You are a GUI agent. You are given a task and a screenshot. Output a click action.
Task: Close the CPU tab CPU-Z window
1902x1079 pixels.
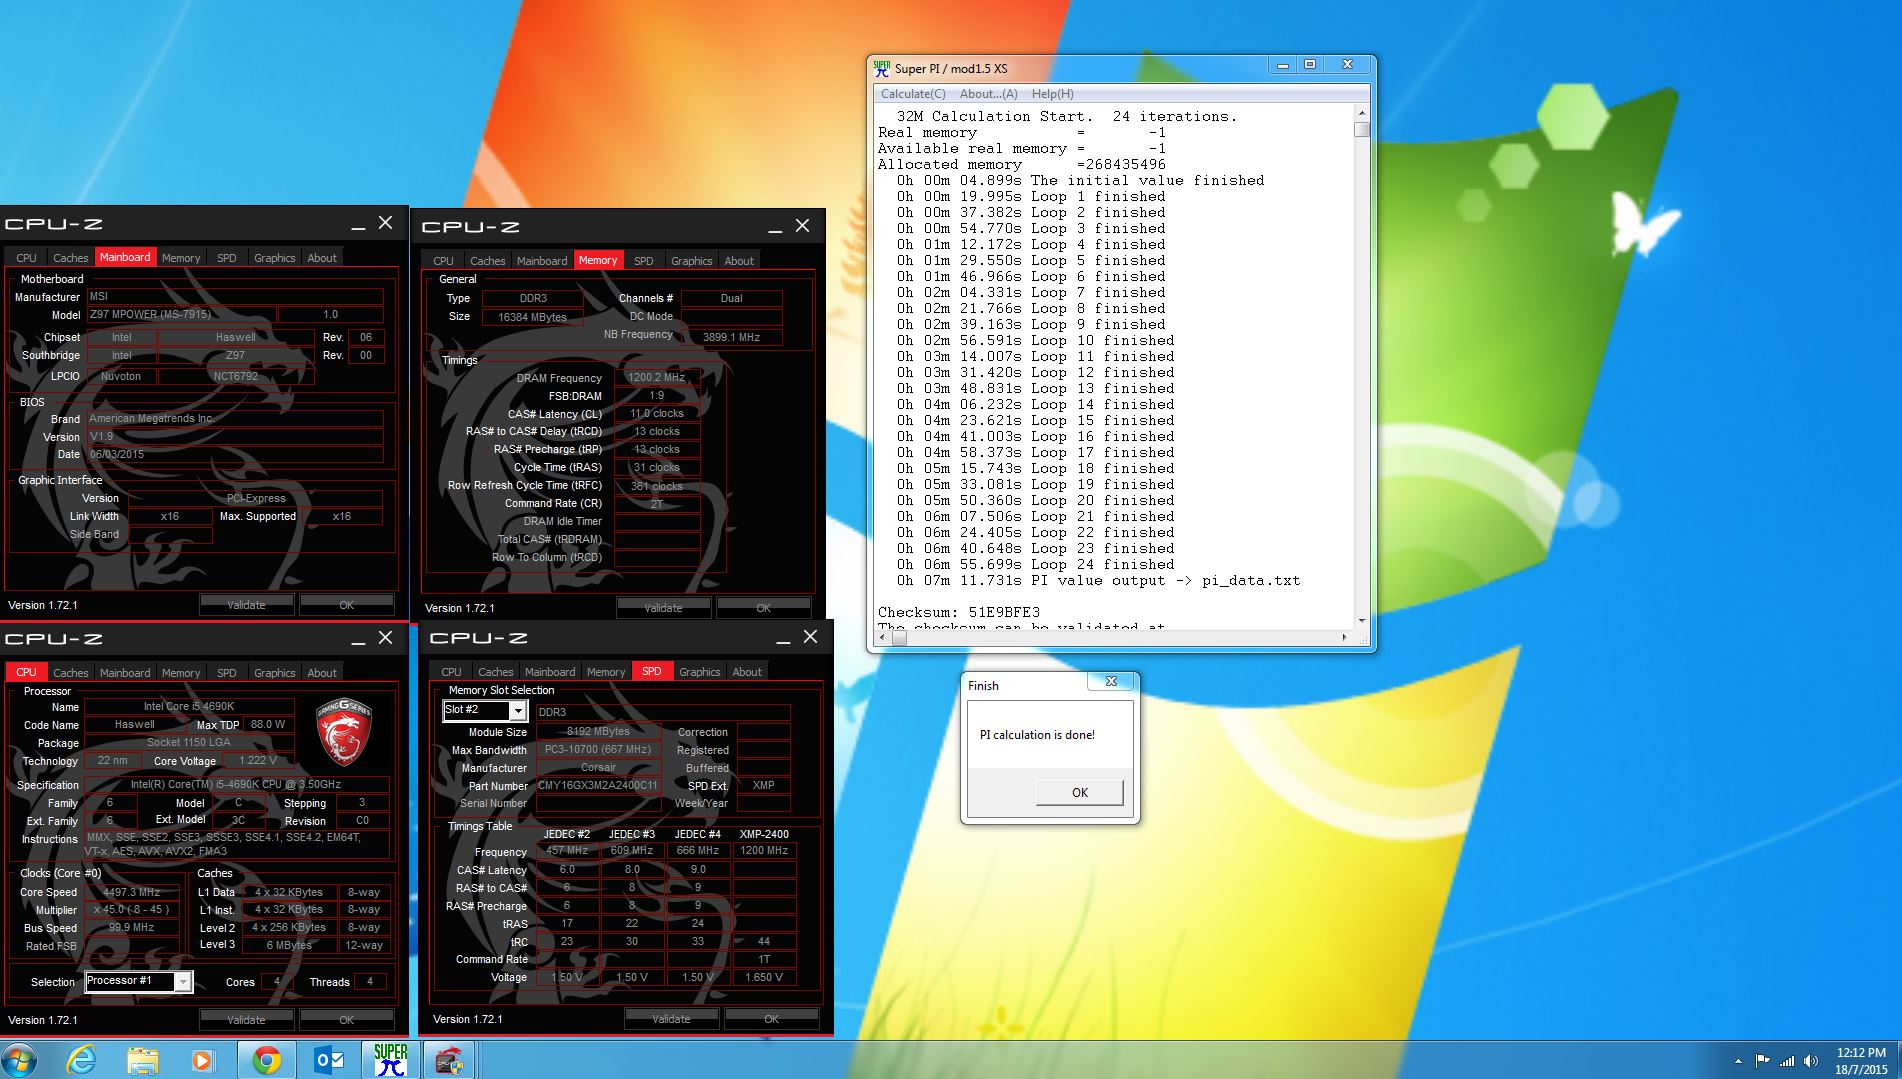(385, 638)
